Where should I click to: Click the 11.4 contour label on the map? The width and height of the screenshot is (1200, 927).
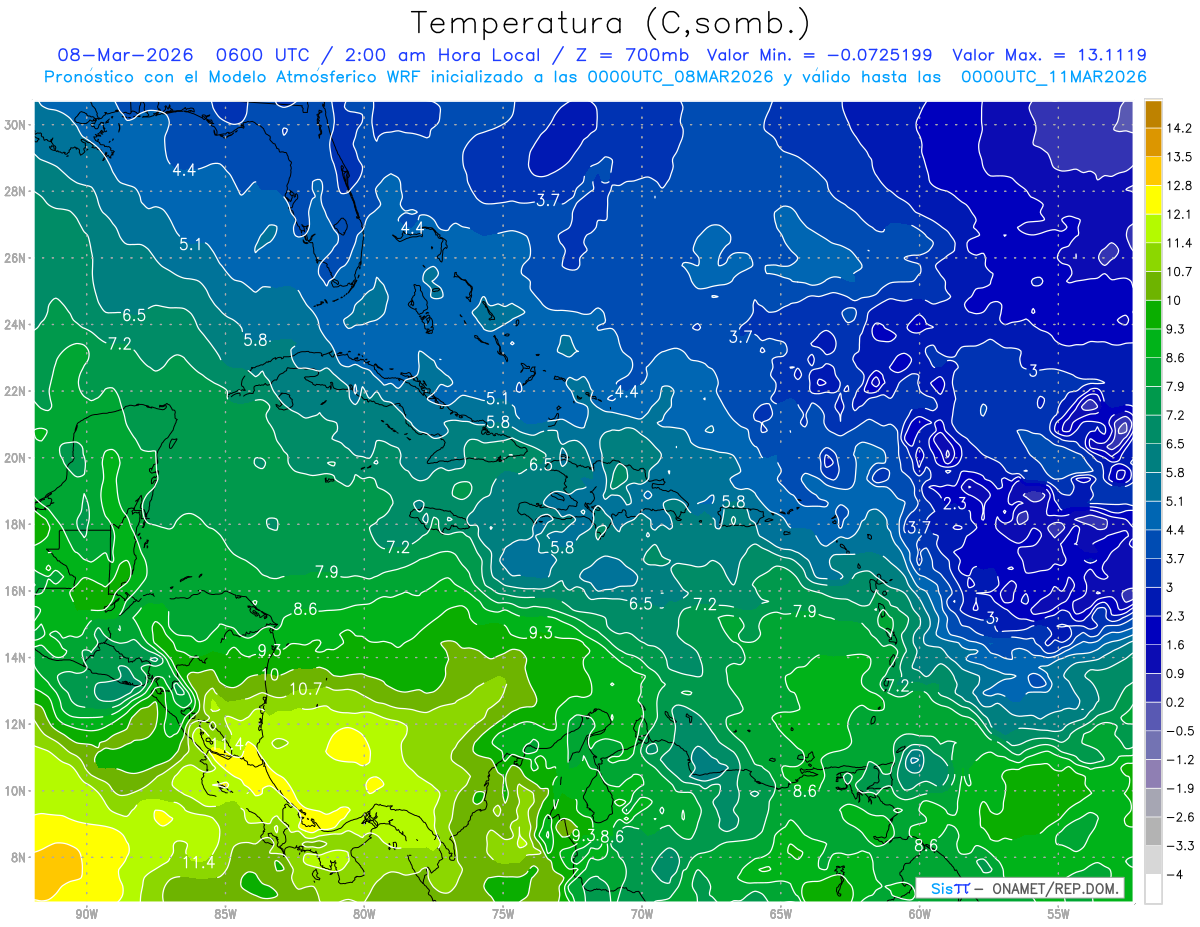click(200, 861)
